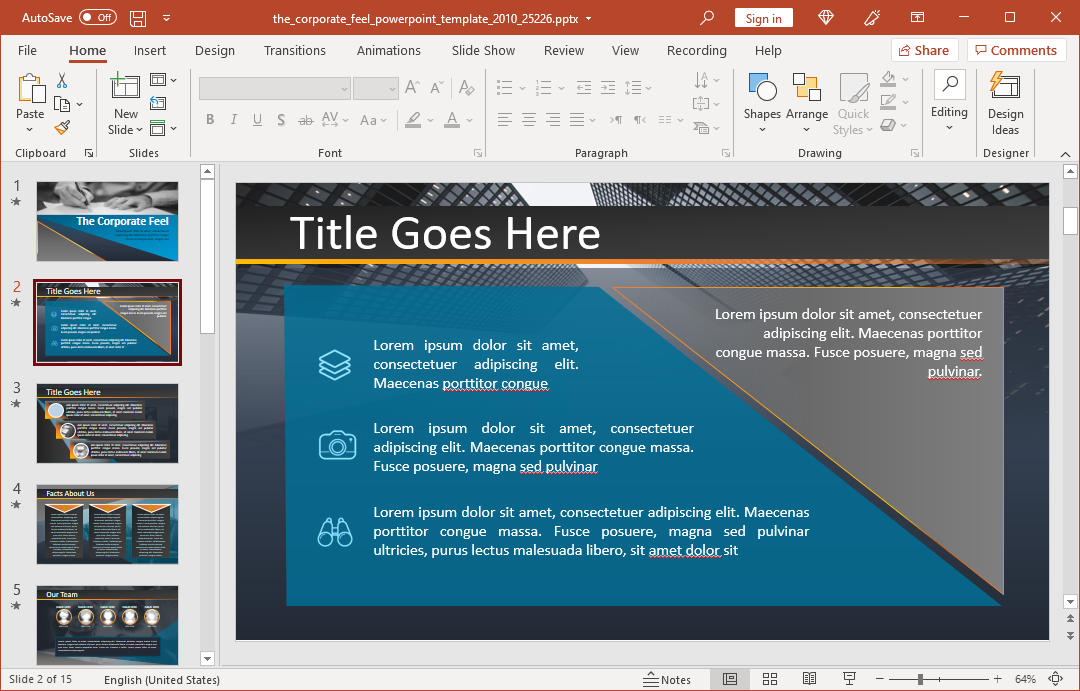
Task: Click the Format Painter brush icon
Action: coord(62,127)
